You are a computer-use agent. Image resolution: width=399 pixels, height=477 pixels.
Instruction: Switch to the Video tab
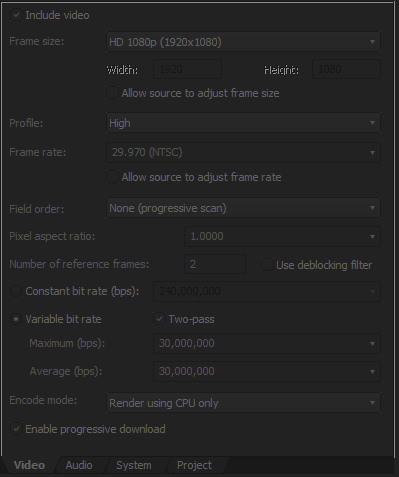tap(29, 465)
